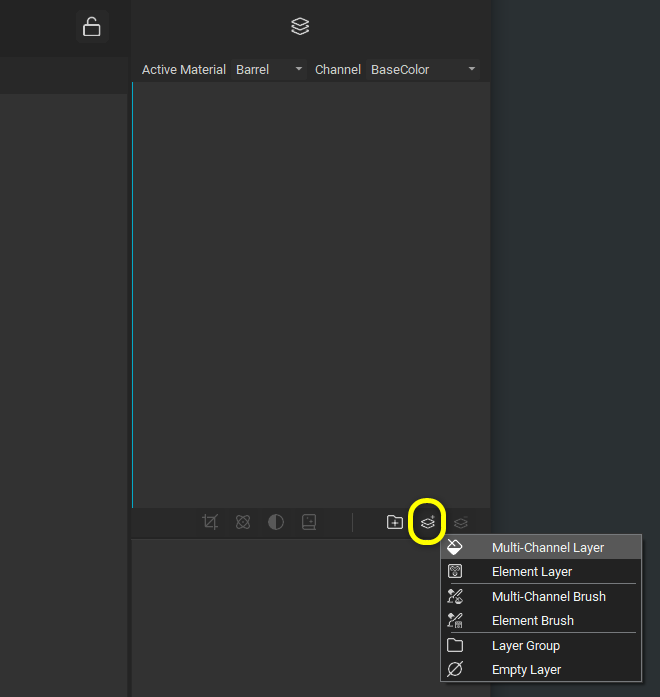Click the remove layer icon with minus

[460, 522]
